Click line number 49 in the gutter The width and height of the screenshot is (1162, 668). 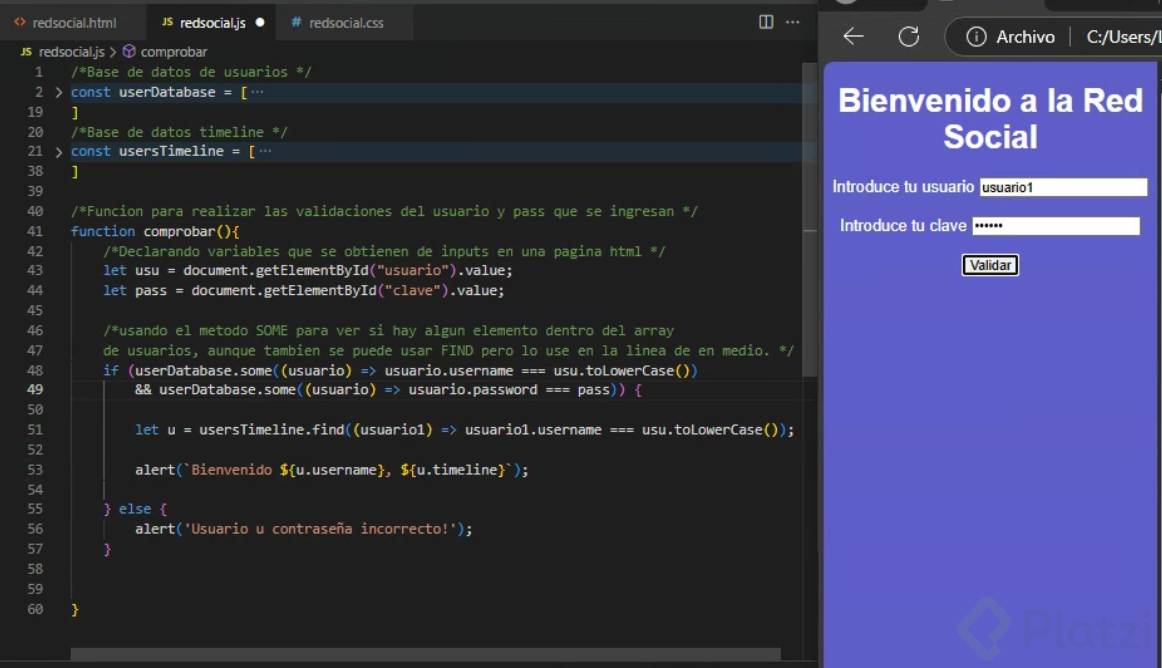click(35, 389)
